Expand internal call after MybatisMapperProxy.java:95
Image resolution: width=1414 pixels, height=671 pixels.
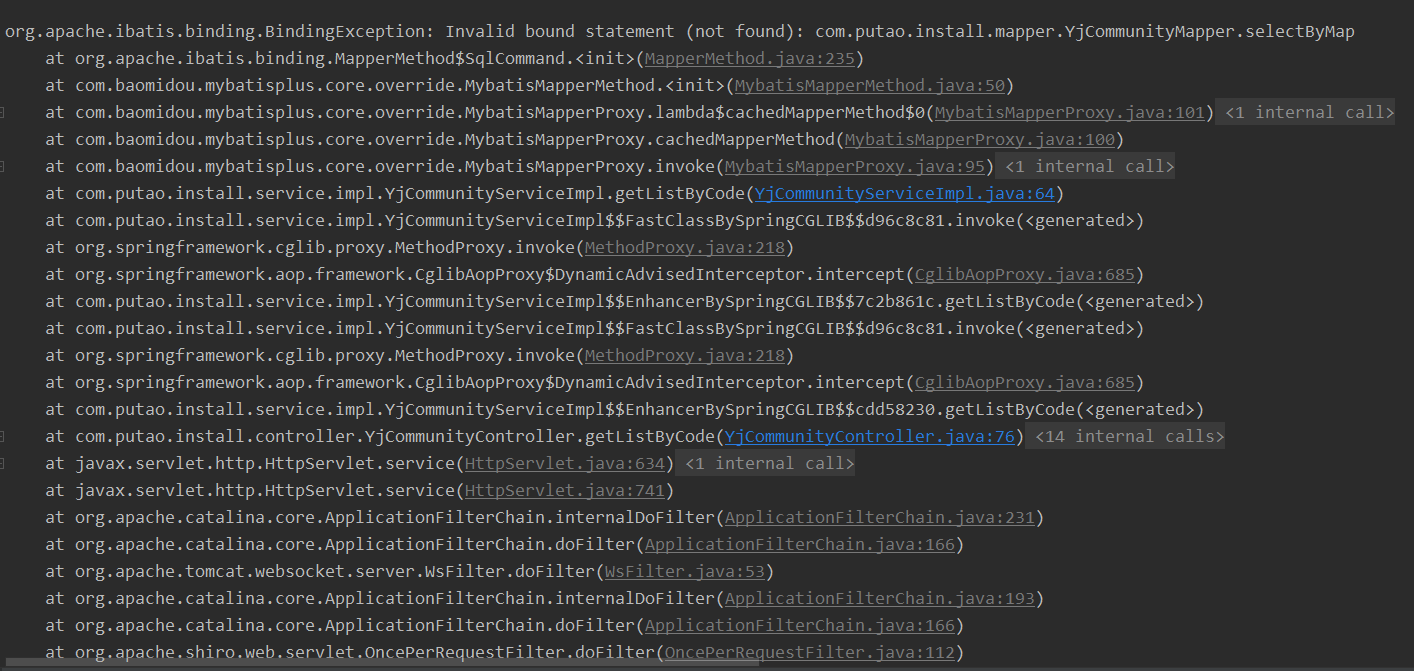(x=1088, y=167)
